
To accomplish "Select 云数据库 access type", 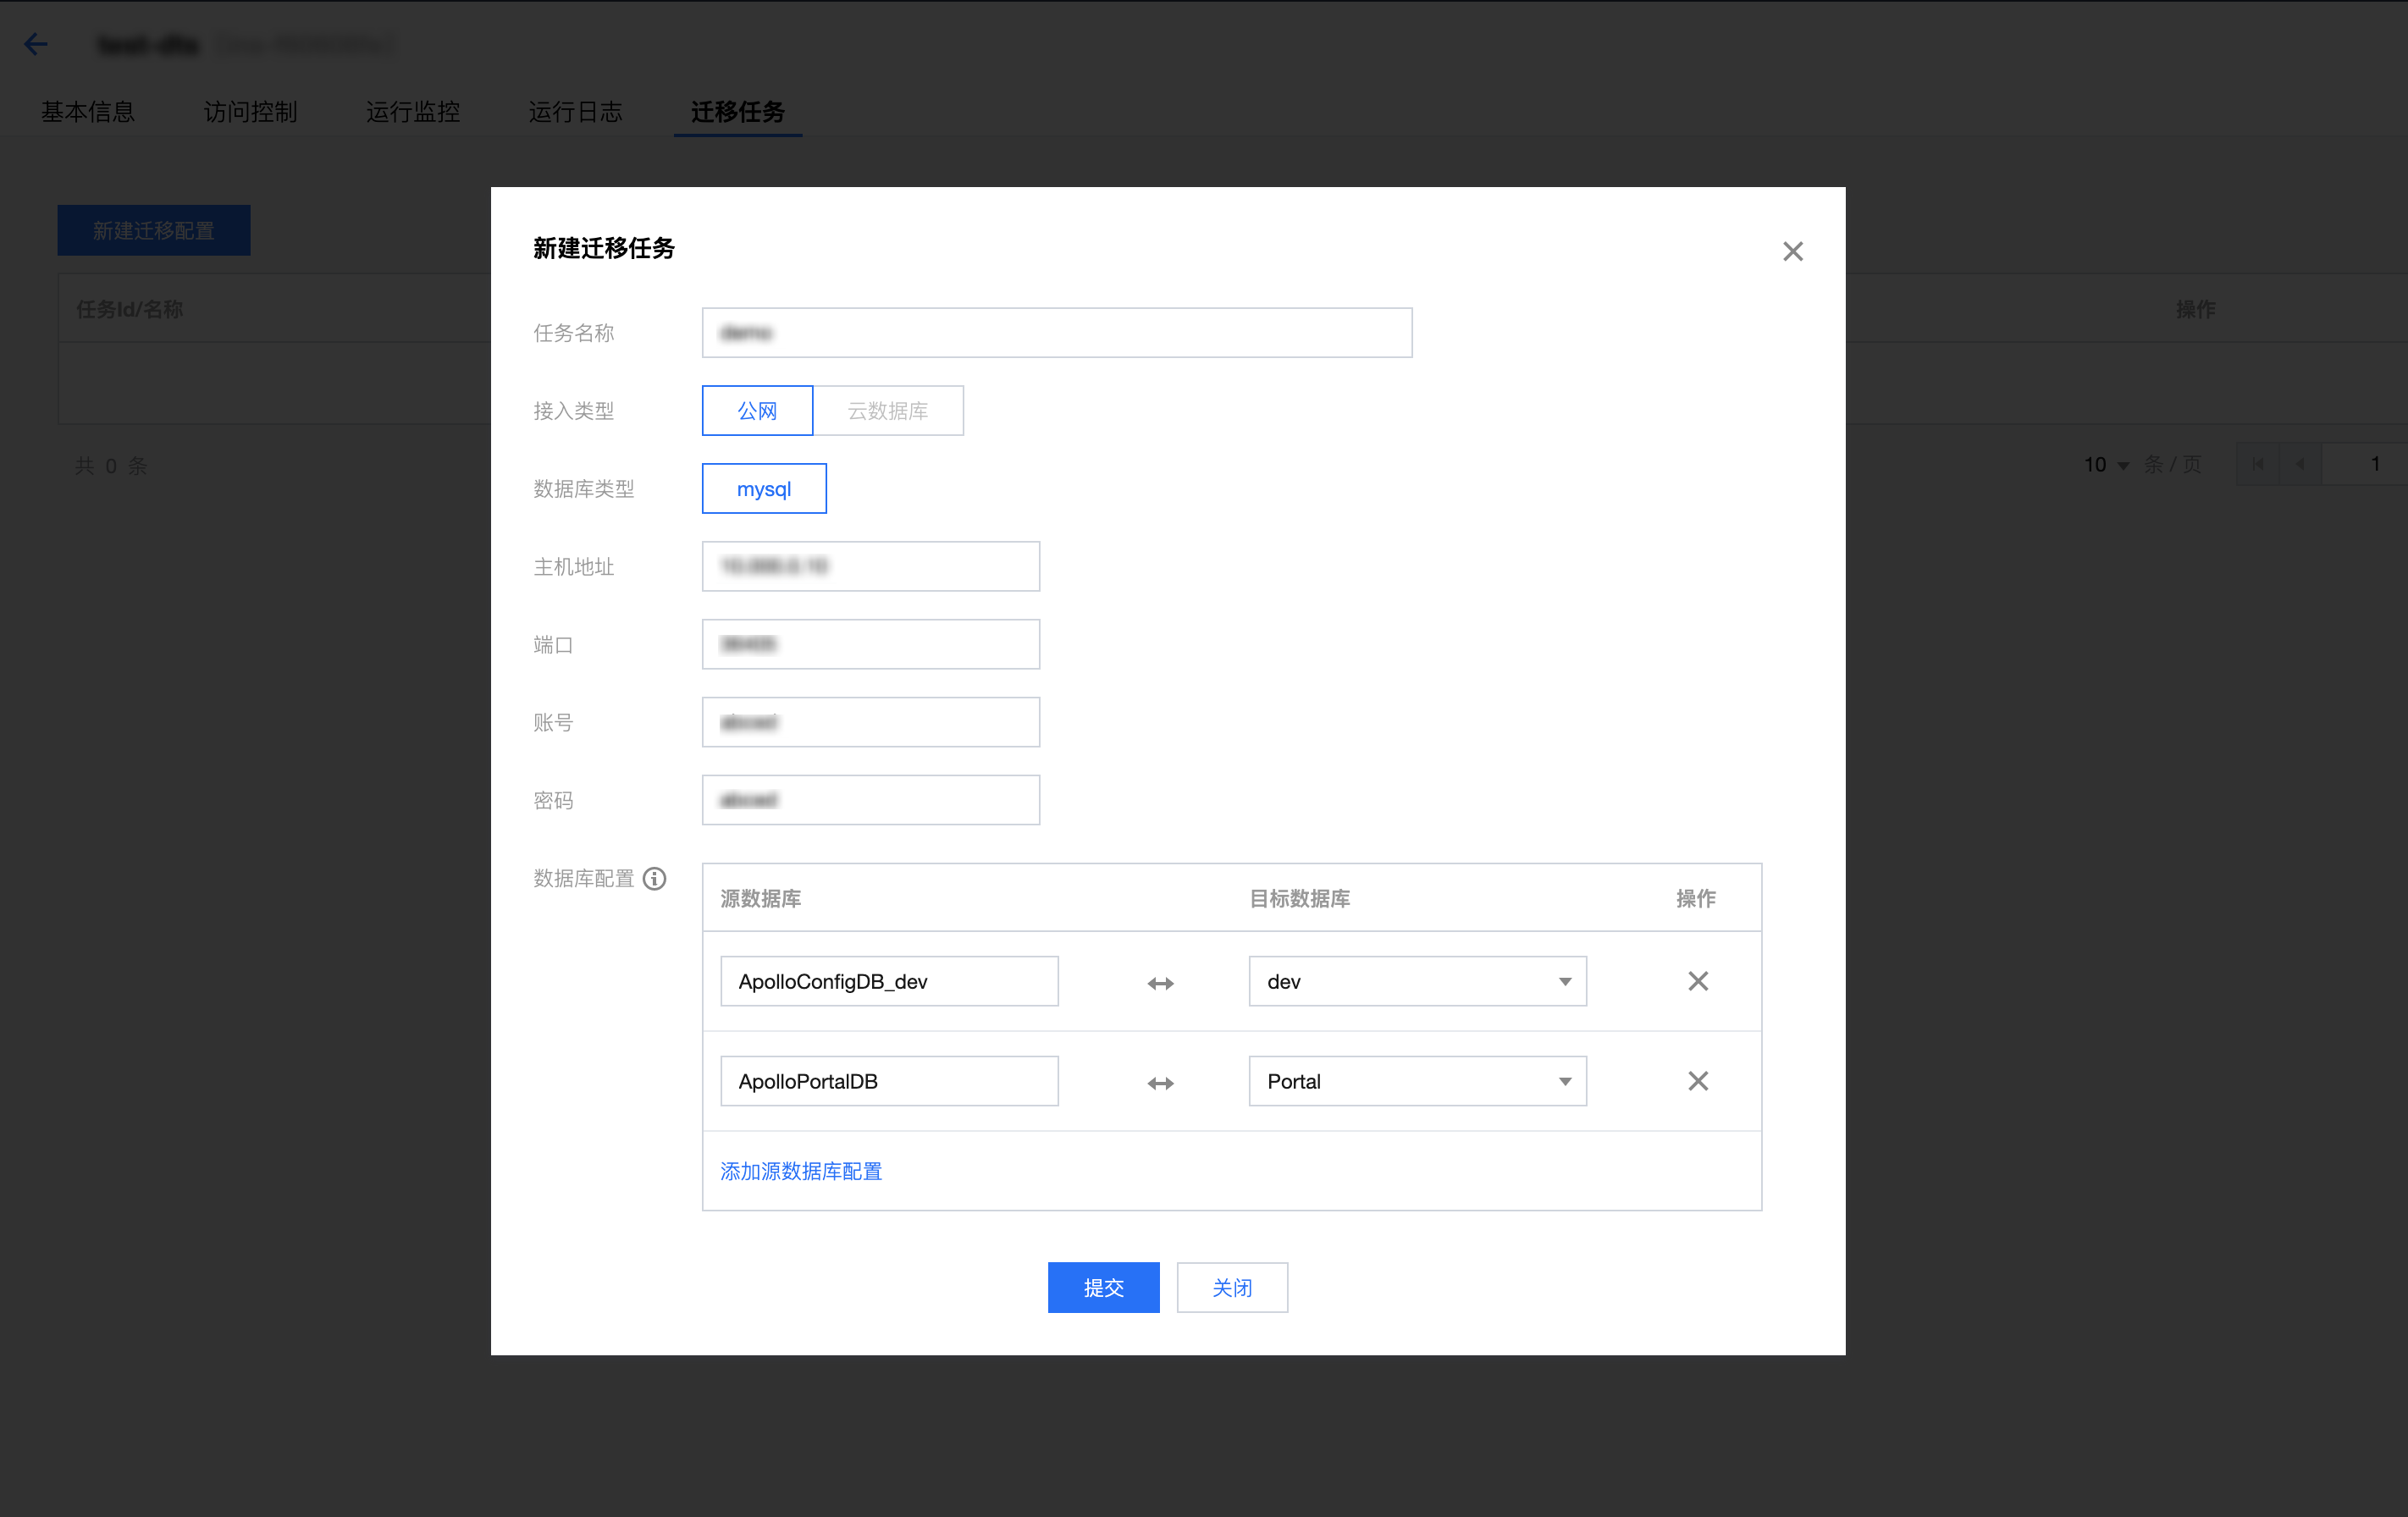I will pyautogui.click(x=887, y=410).
